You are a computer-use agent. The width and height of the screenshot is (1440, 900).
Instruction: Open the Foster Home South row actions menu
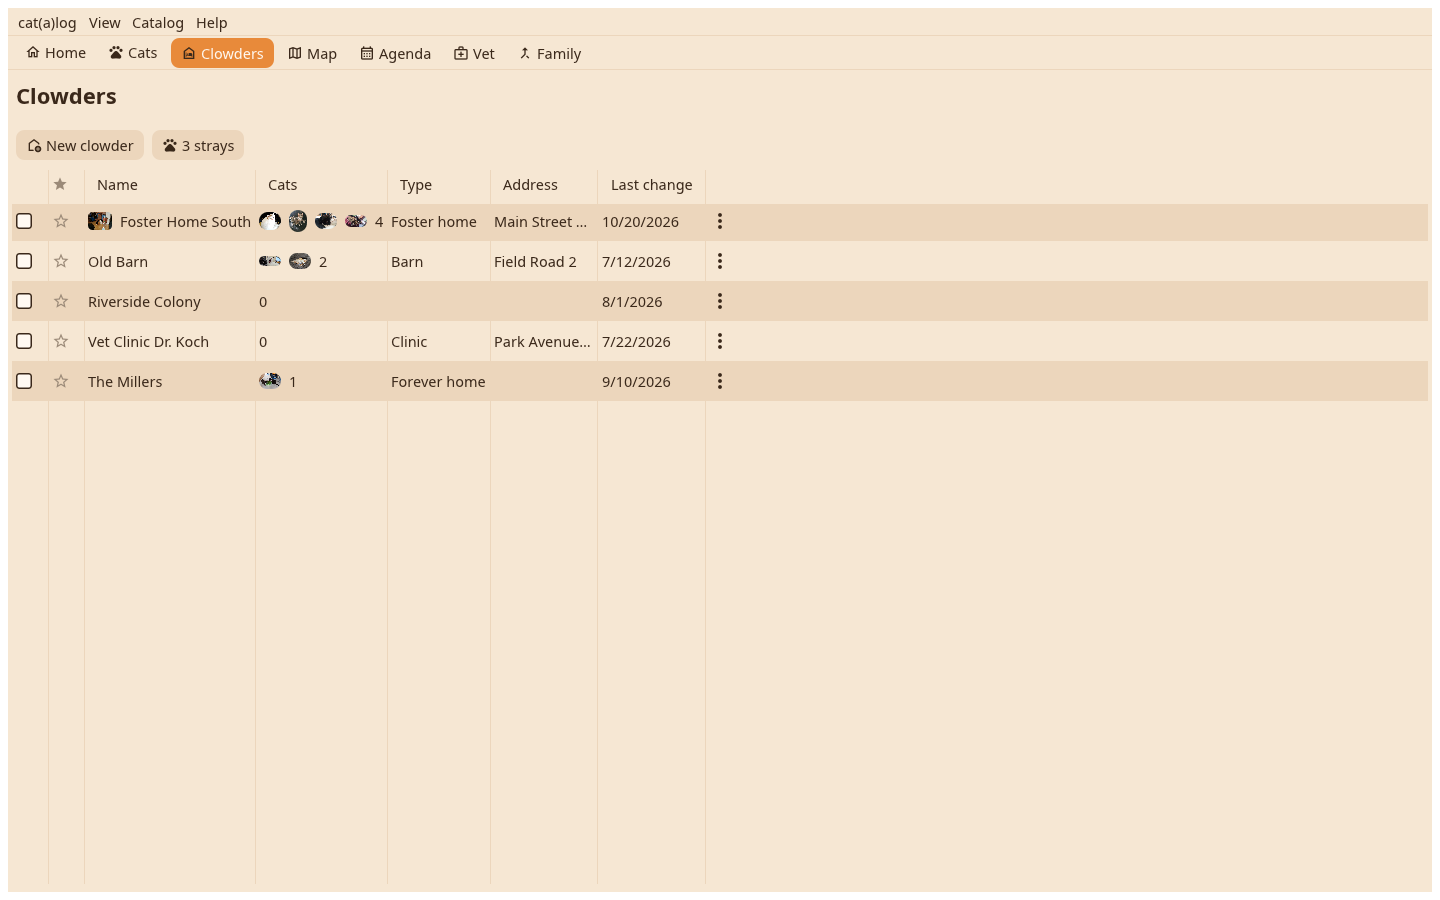coord(720,221)
